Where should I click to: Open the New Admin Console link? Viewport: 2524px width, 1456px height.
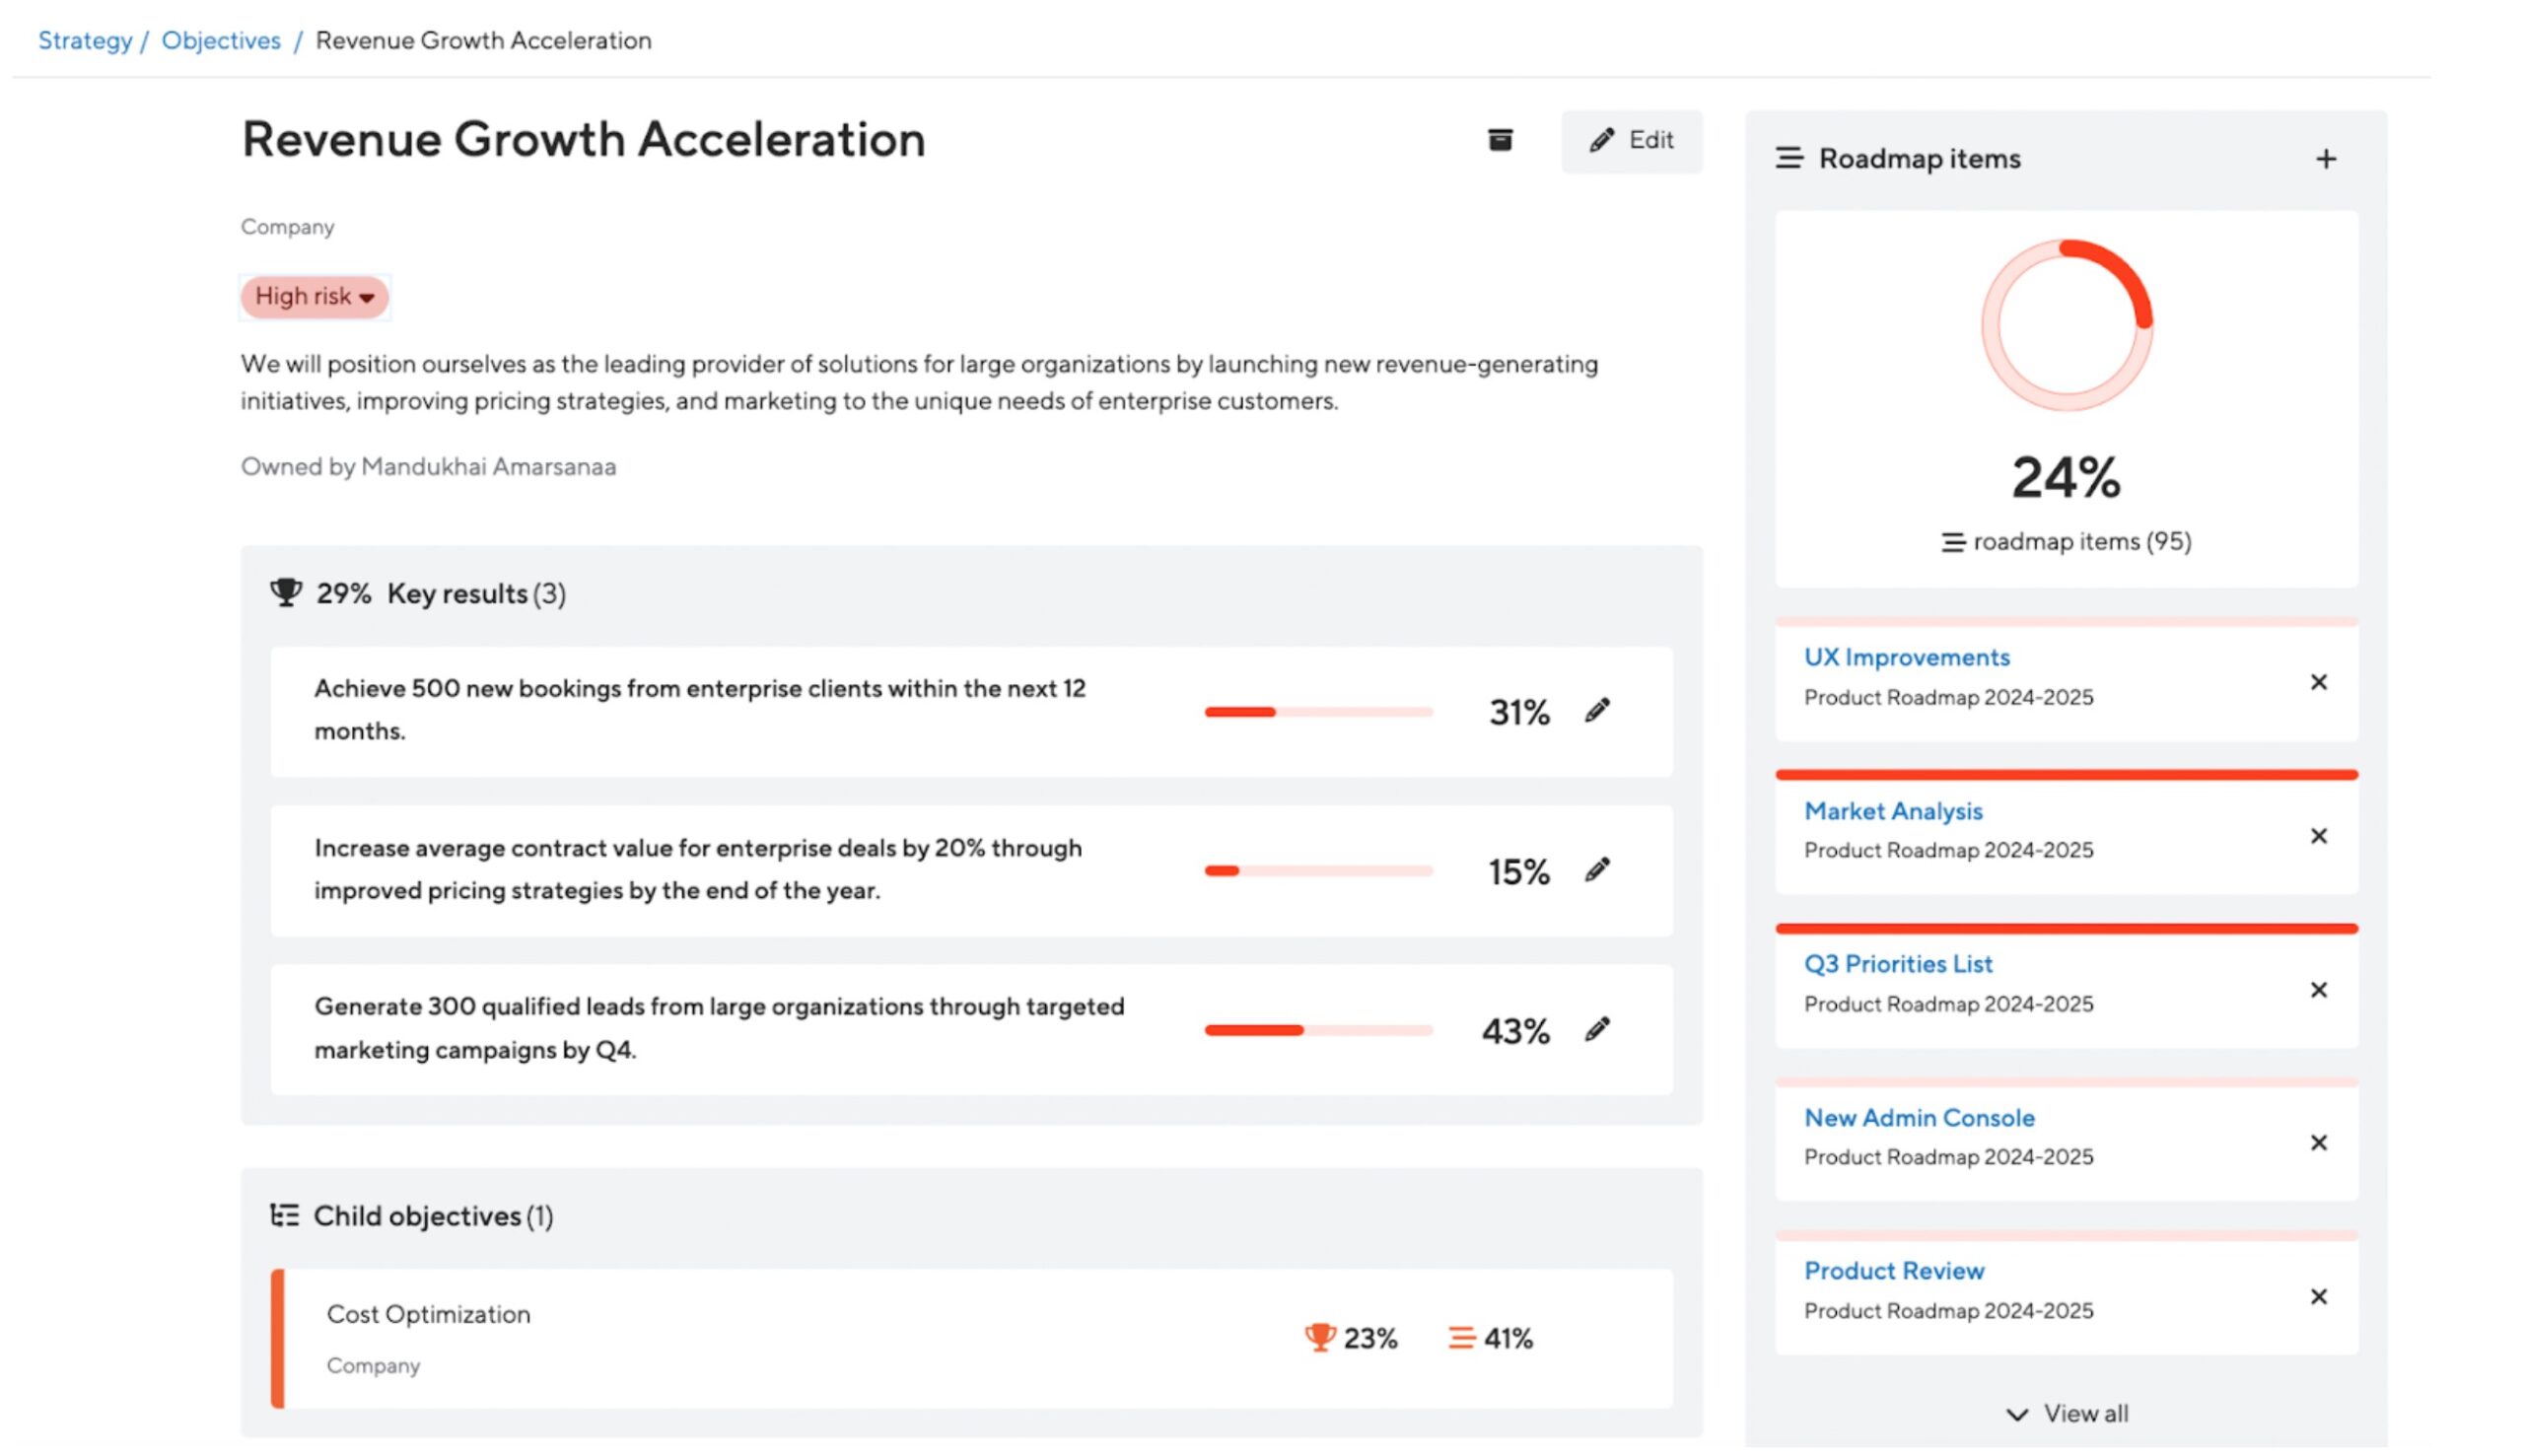coord(1918,1118)
